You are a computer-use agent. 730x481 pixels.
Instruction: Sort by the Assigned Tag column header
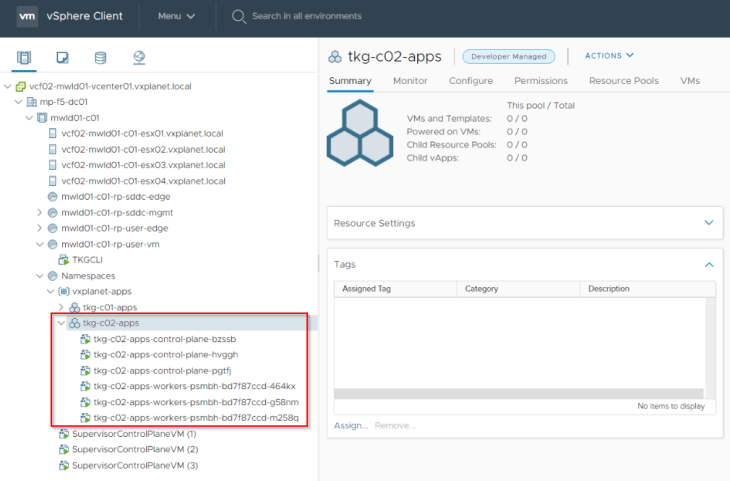click(x=395, y=289)
